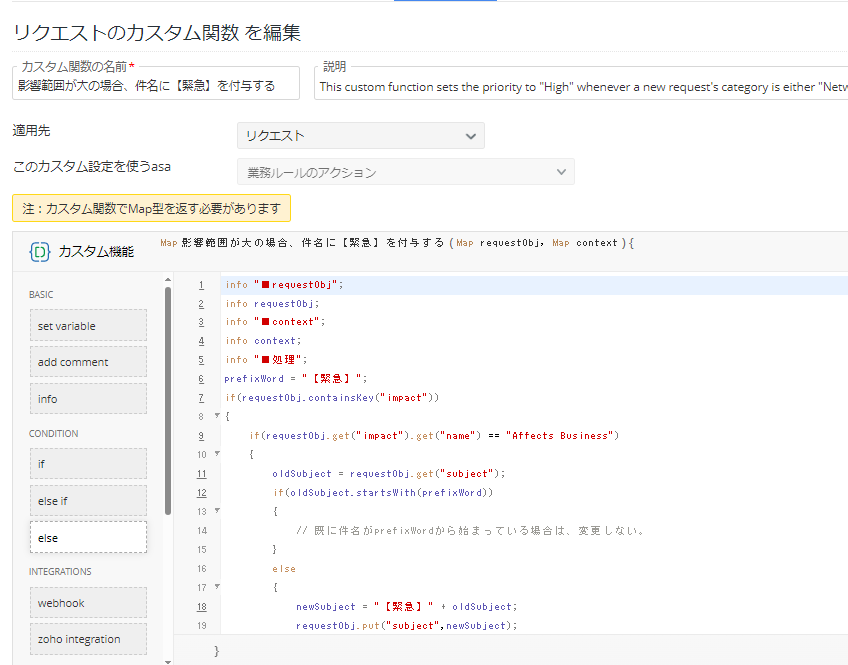The image size is (848, 665).
Task: Choose the 'else if' condition block
Action: [x=88, y=501]
